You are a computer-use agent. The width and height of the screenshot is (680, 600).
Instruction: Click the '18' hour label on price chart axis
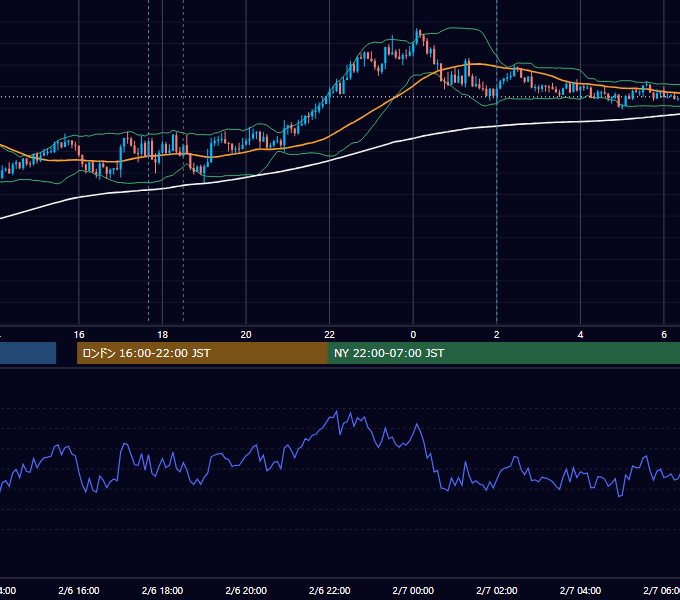coord(162,335)
